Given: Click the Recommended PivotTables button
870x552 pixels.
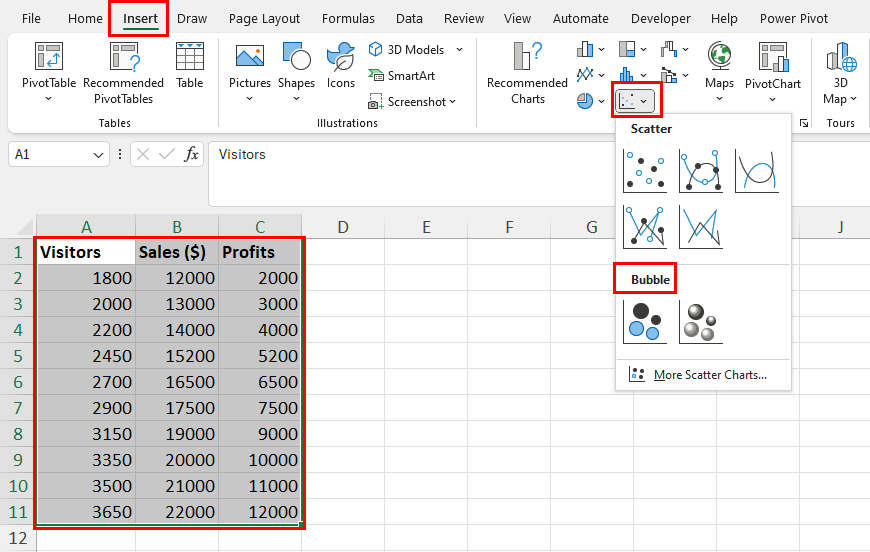Looking at the screenshot, I should [x=123, y=73].
